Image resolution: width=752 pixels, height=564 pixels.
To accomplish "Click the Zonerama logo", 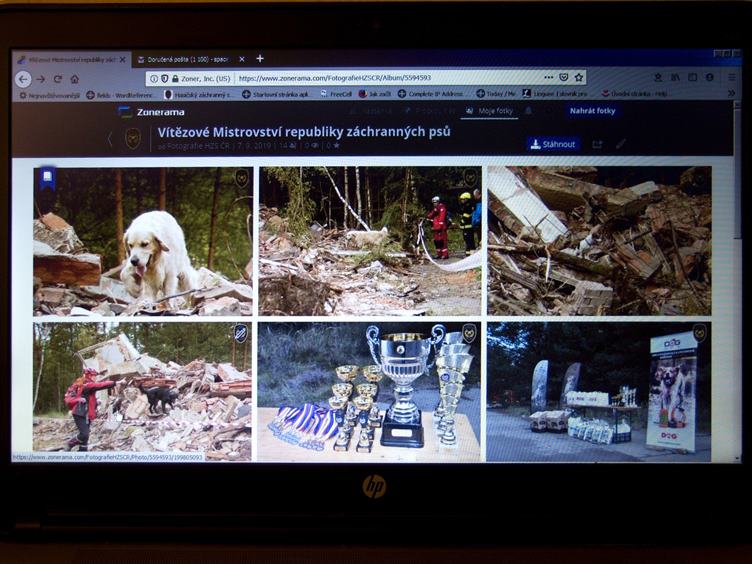I will (152, 112).
